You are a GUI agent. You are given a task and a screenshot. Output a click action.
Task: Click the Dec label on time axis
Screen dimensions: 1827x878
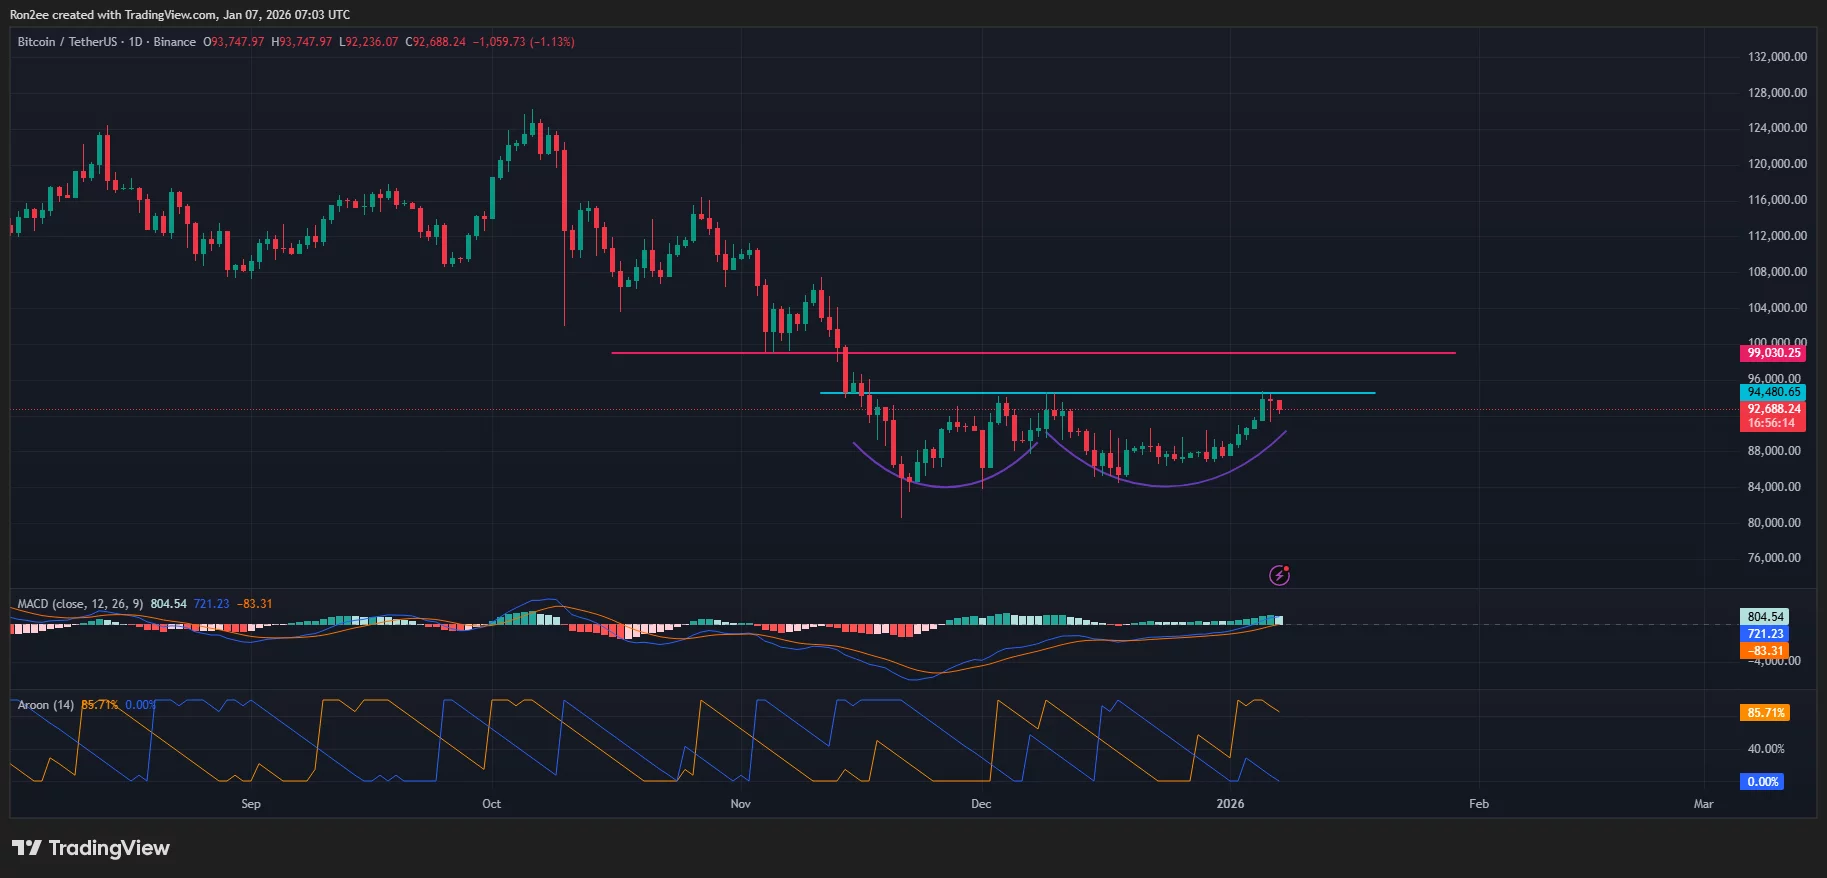pyautogui.click(x=981, y=804)
